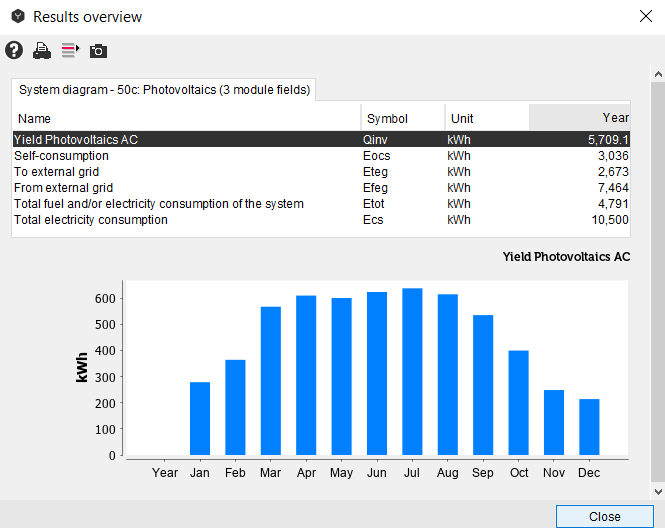Close the Results overview window with X
This screenshot has height=528, width=665.
(x=645, y=16)
